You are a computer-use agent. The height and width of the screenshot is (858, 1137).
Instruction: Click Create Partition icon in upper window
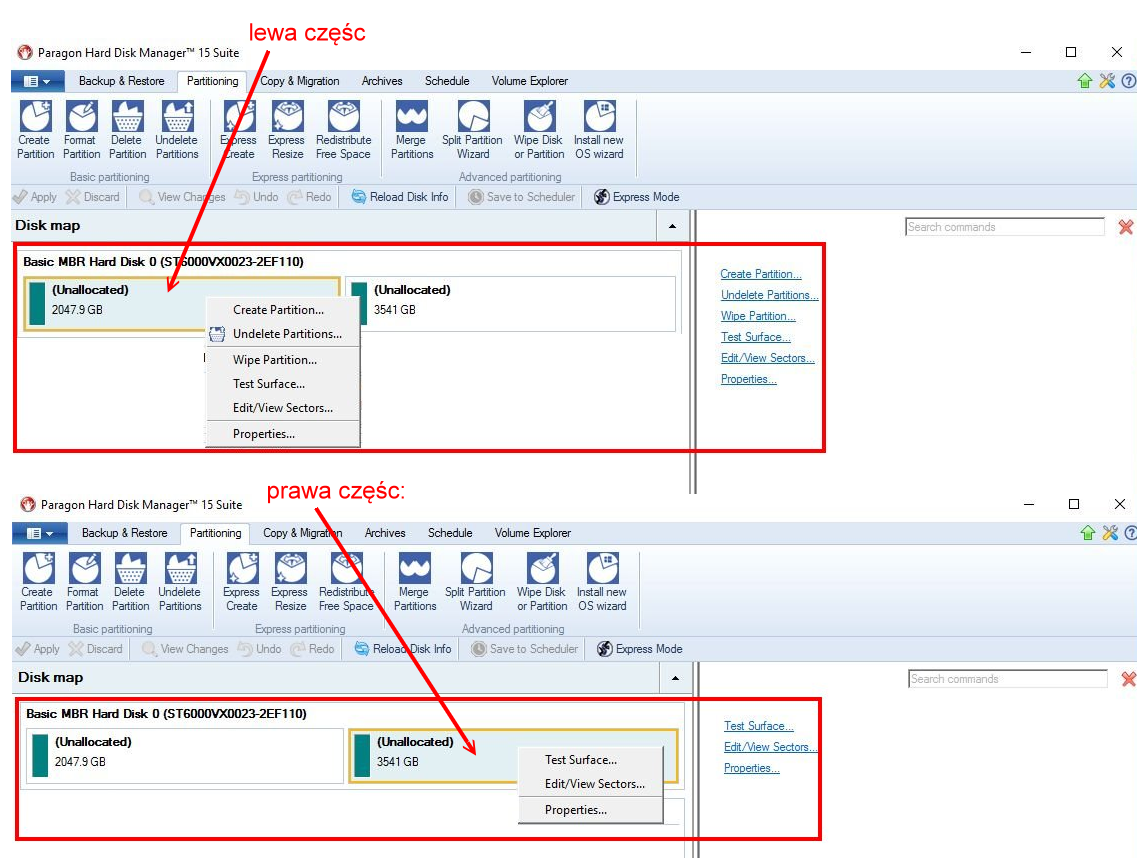click(x=36, y=131)
